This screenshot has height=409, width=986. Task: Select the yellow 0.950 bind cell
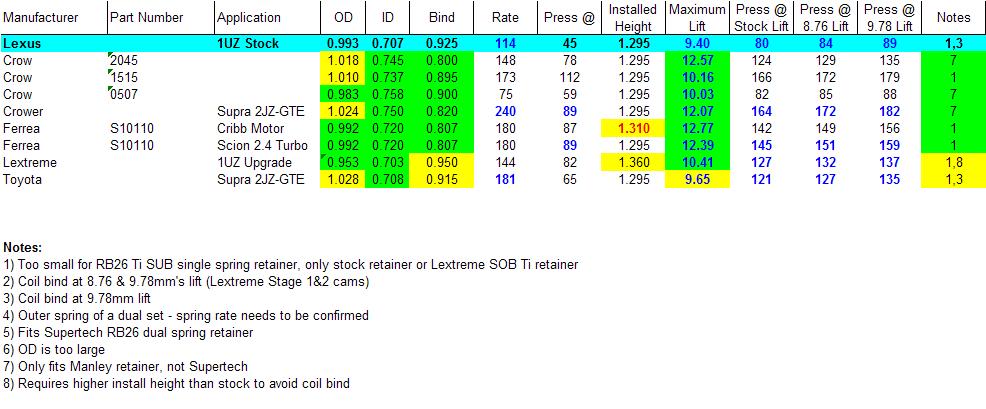click(441, 163)
